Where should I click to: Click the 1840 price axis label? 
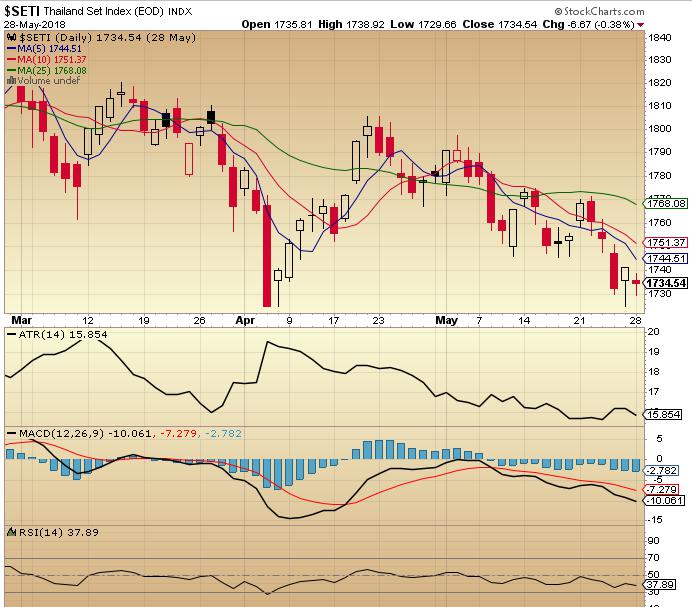click(x=659, y=38)
